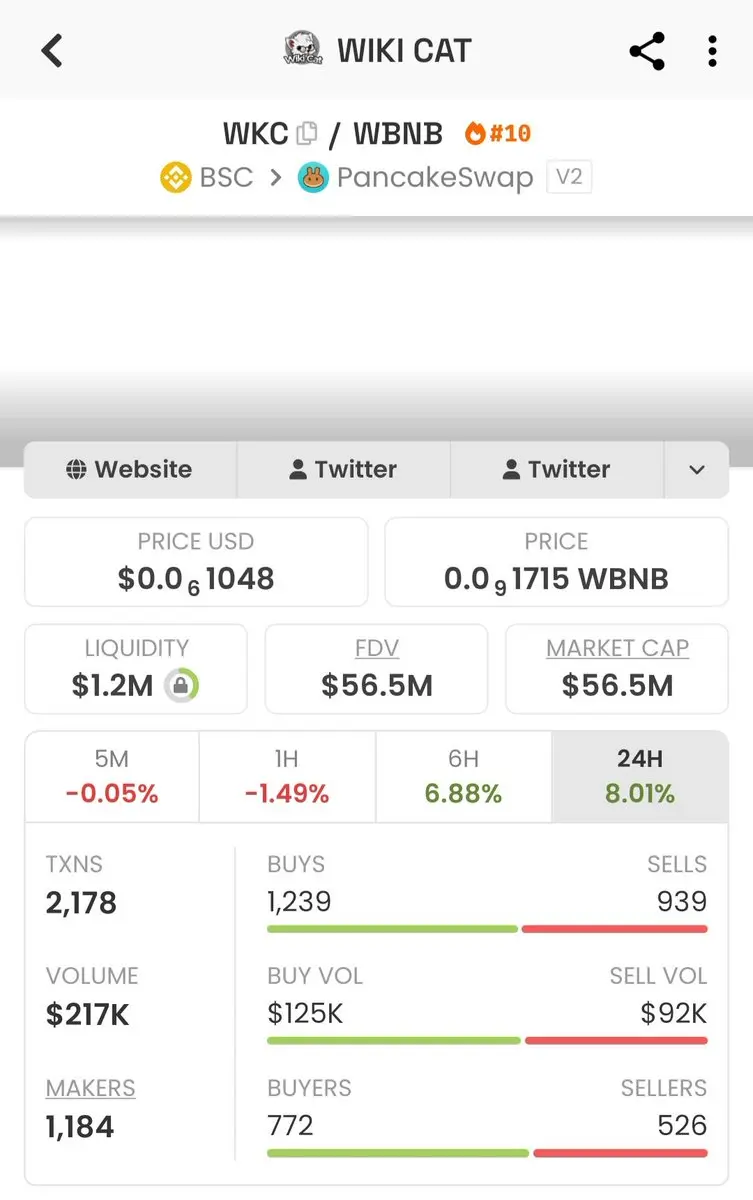
Task: Click the FDV underlined label
Action: (x=377, y=648)
